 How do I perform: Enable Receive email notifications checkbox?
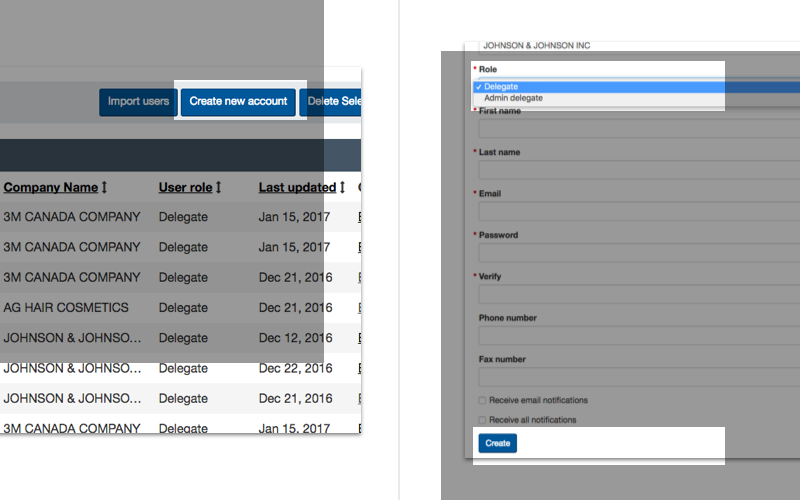point(482,401)
